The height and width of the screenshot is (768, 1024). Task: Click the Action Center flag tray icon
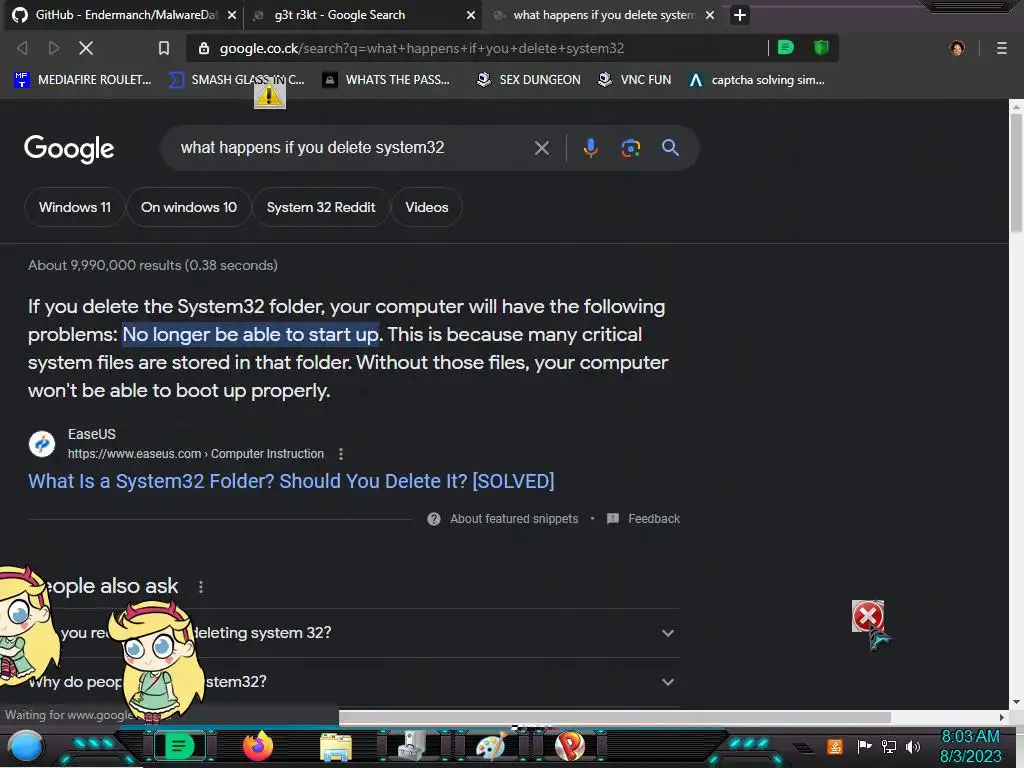pos(864,746)
